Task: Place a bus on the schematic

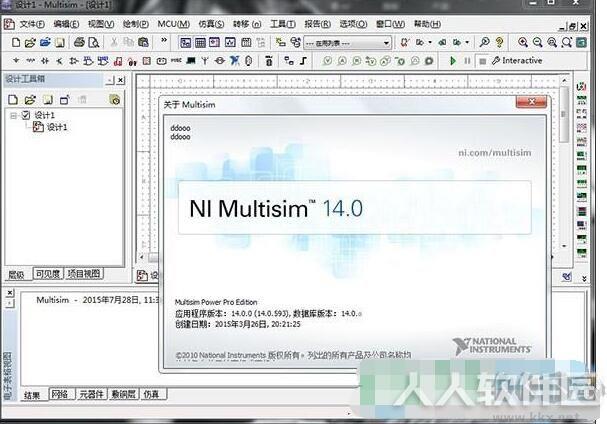Action: pos(304,61)
